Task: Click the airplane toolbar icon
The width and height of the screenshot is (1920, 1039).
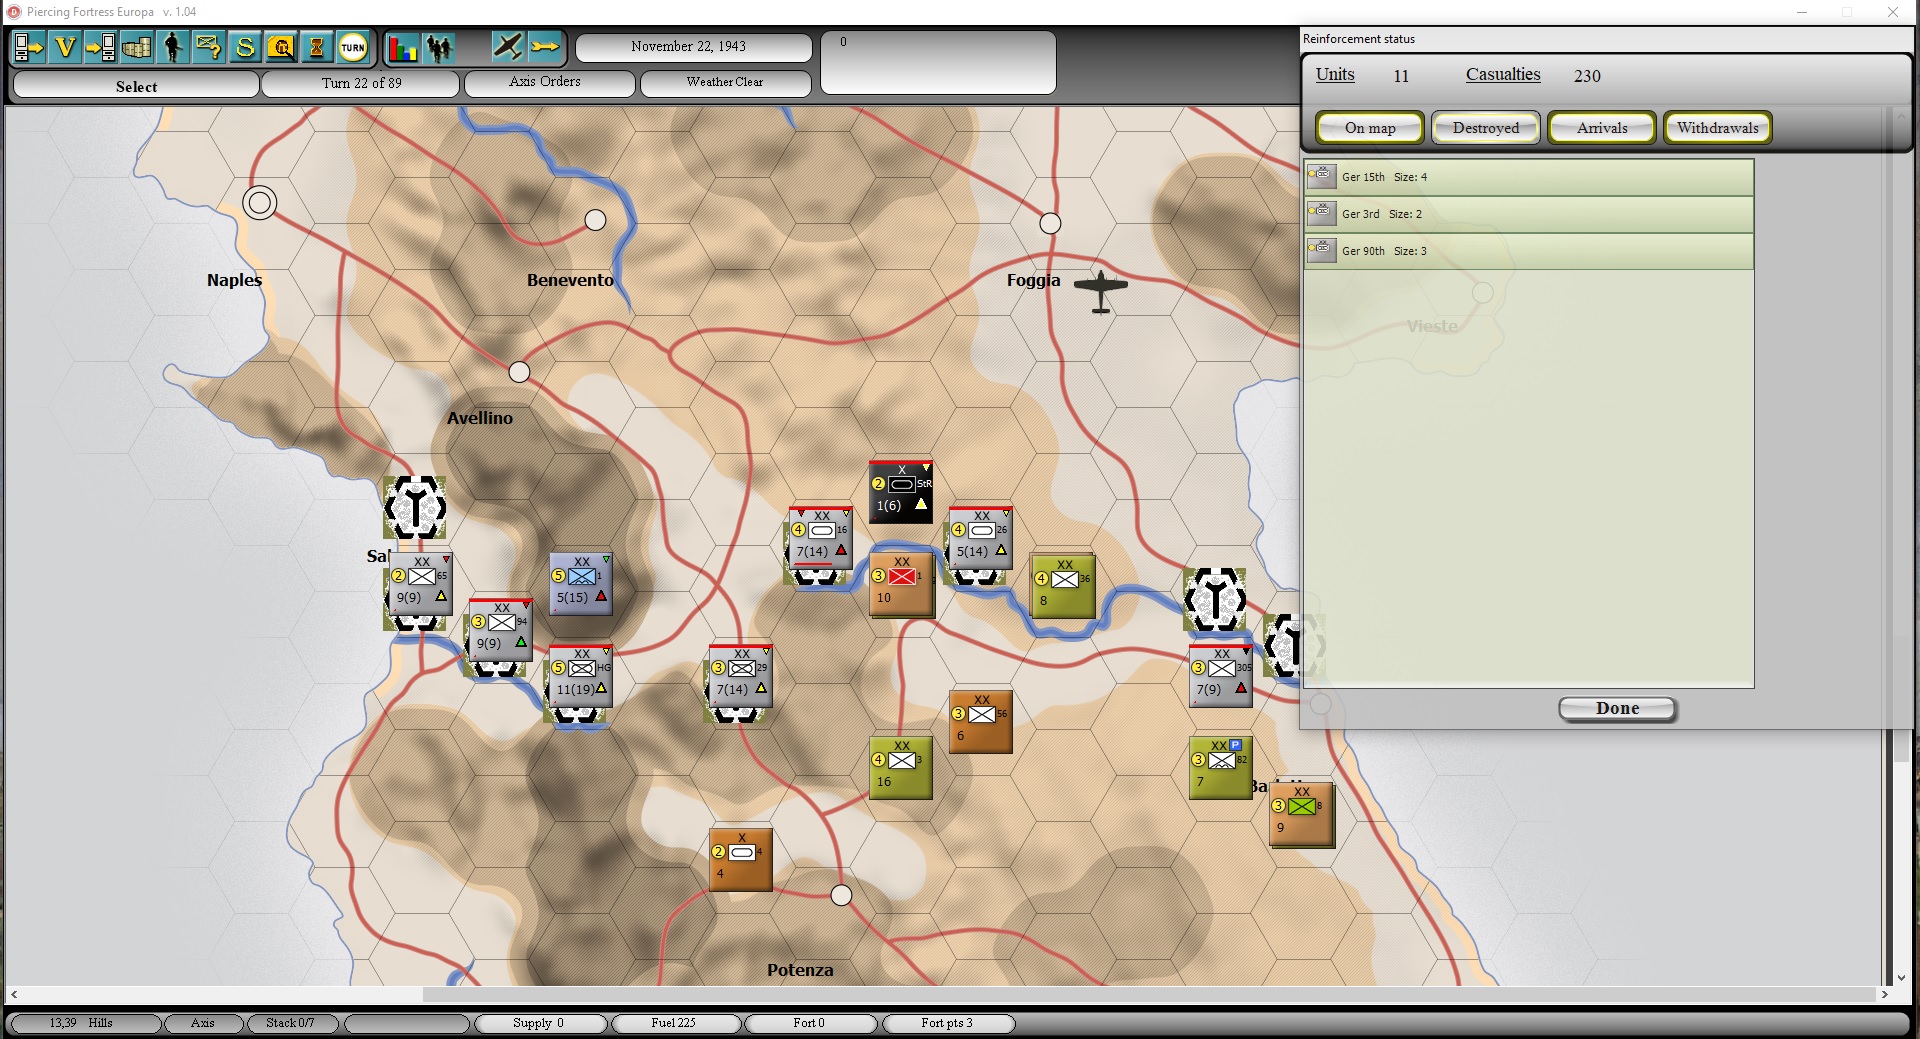Action: click(x=508, y=46)
